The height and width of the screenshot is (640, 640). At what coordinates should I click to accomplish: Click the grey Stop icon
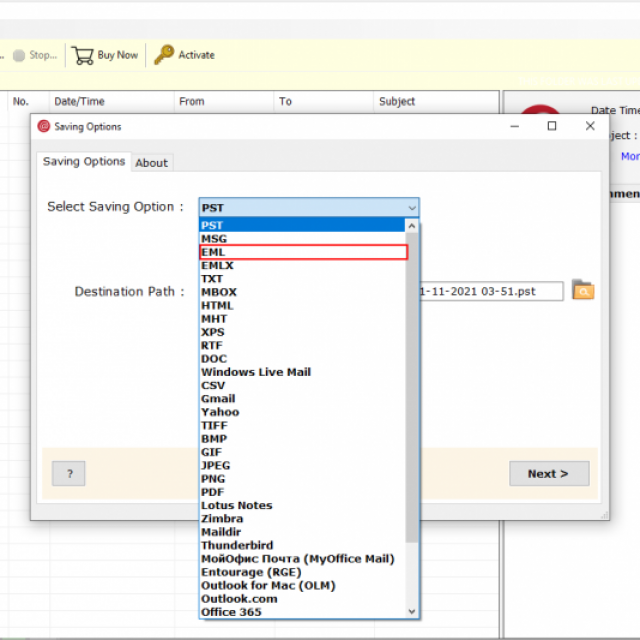coord(19,55)
